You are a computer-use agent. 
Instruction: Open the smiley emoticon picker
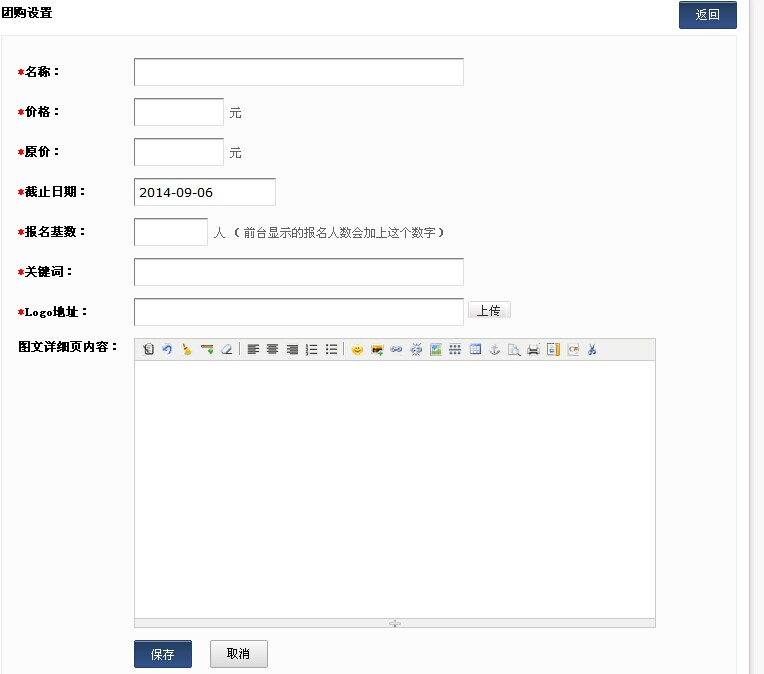[357, 350]
